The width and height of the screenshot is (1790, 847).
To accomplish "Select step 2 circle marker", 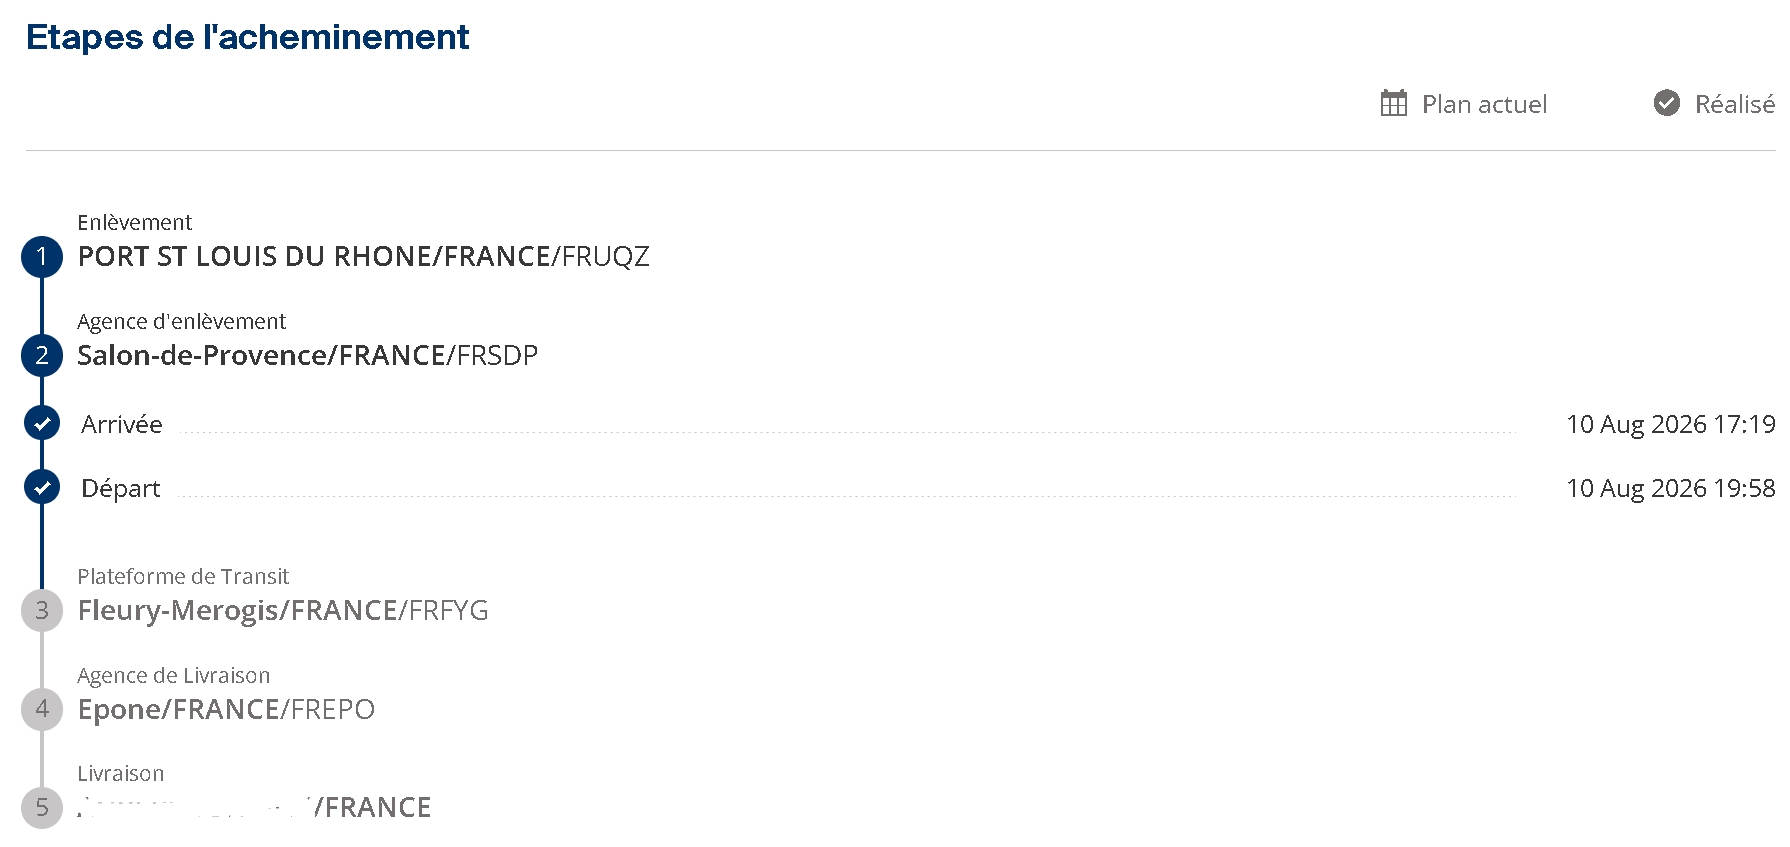I will pyautogui.click(x=42, y=355).
